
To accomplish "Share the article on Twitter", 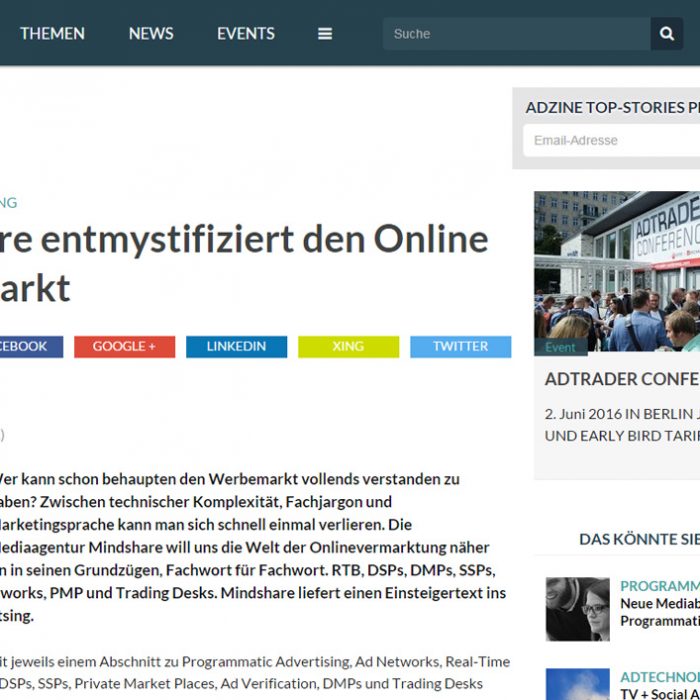I will click(460, 346).
